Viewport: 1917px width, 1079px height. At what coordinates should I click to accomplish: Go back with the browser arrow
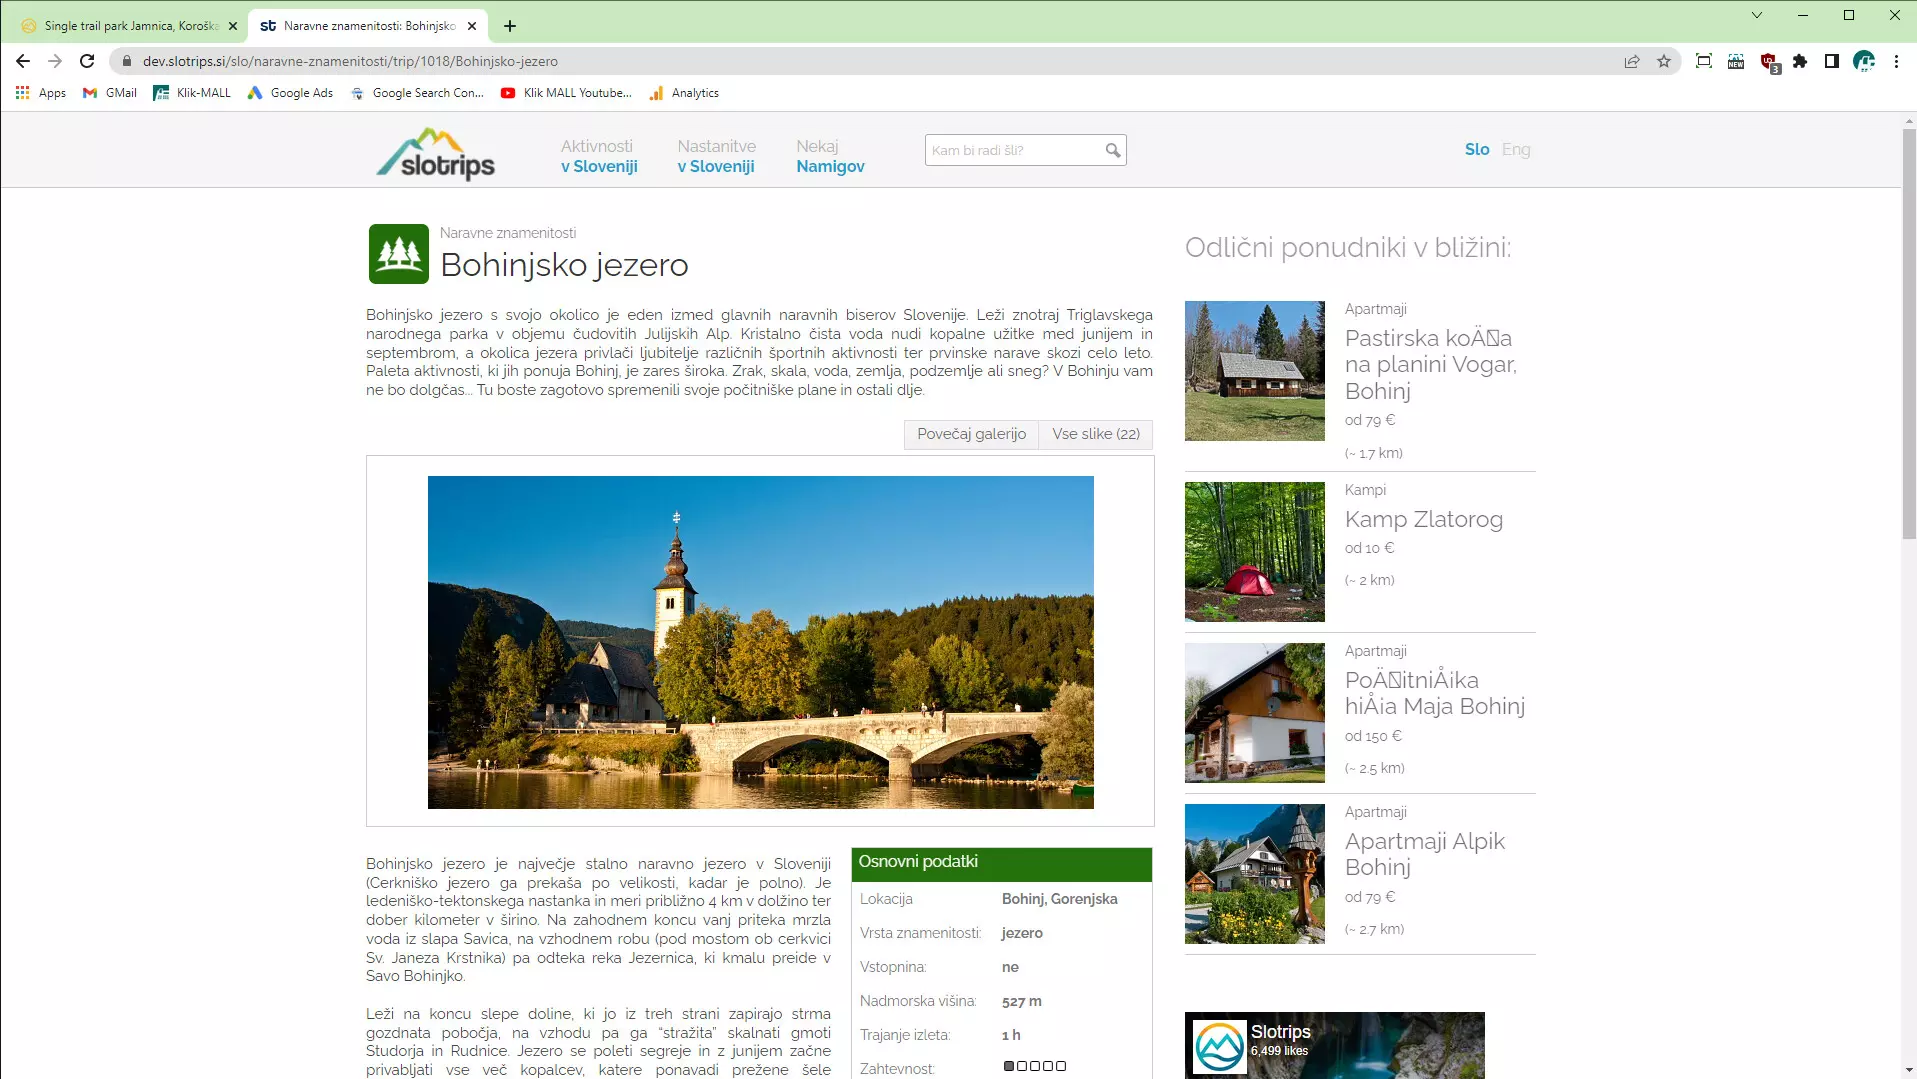tap(22, 61)
